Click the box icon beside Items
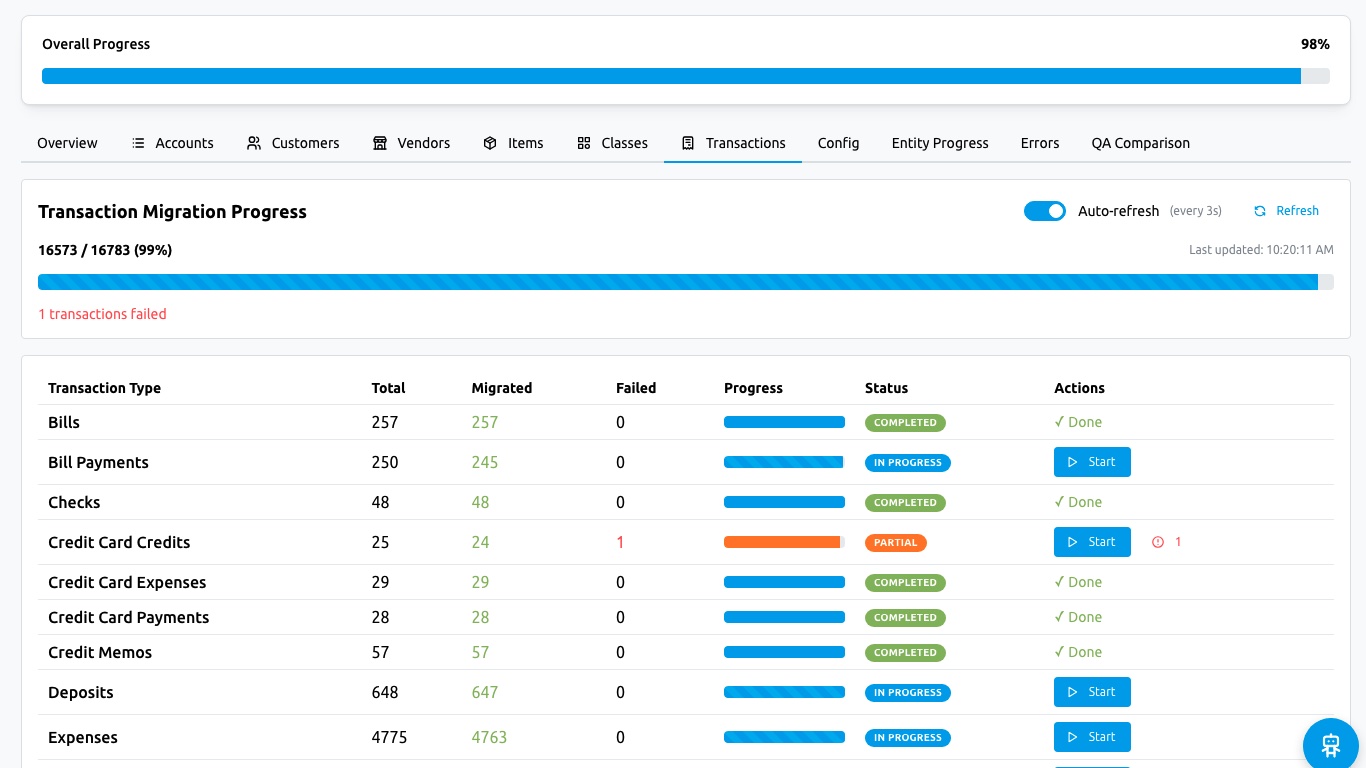This screenshot has width=1366, height=768. coord(490,143)
